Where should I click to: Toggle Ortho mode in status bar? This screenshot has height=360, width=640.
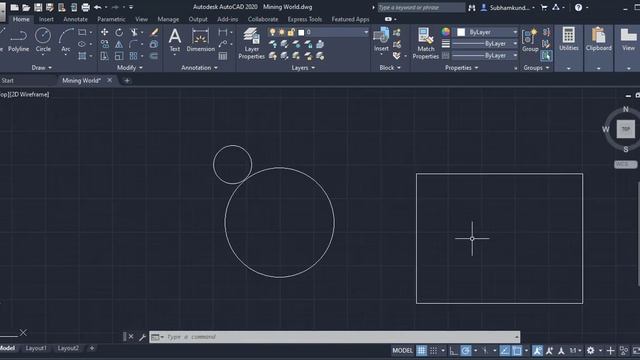pos(453,350)
